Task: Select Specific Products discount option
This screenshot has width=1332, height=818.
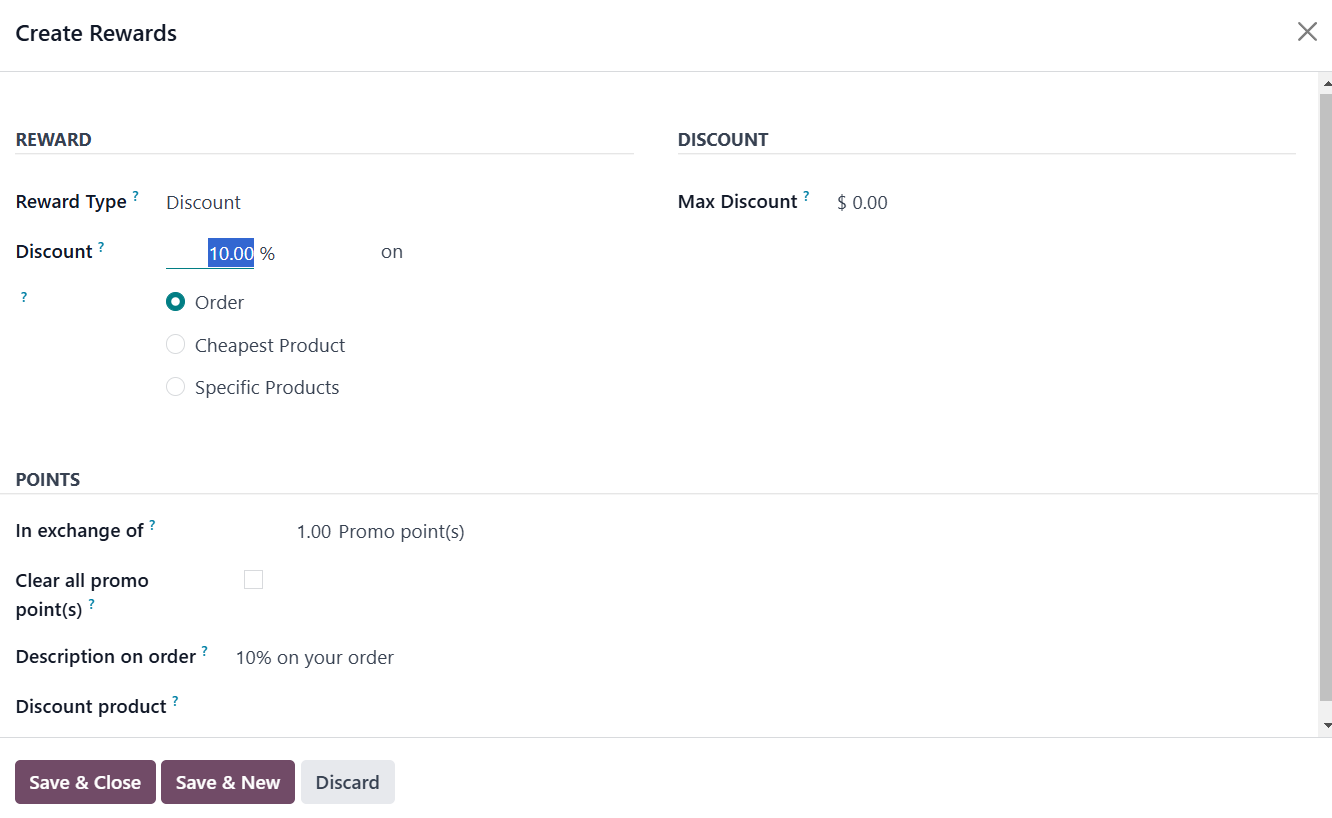Action: (x=176, y=387)
